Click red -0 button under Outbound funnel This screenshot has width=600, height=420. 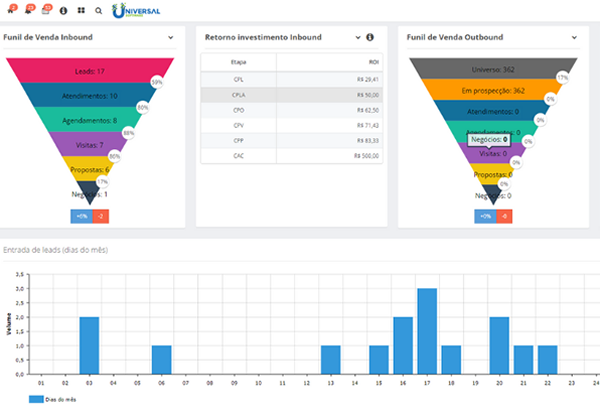click(504, 216)
